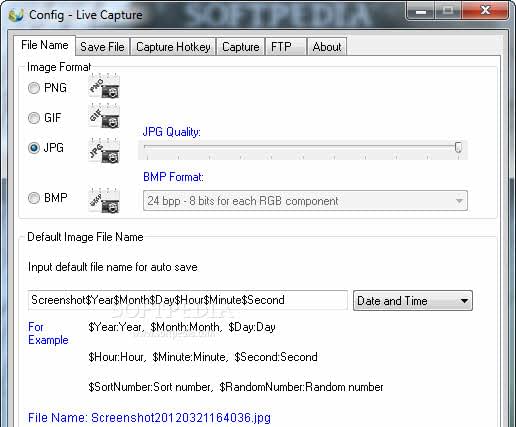Click the JPG camera format icon
This screenshot has width=516, height=427.
pyautogui.click(x=104, y=150)
